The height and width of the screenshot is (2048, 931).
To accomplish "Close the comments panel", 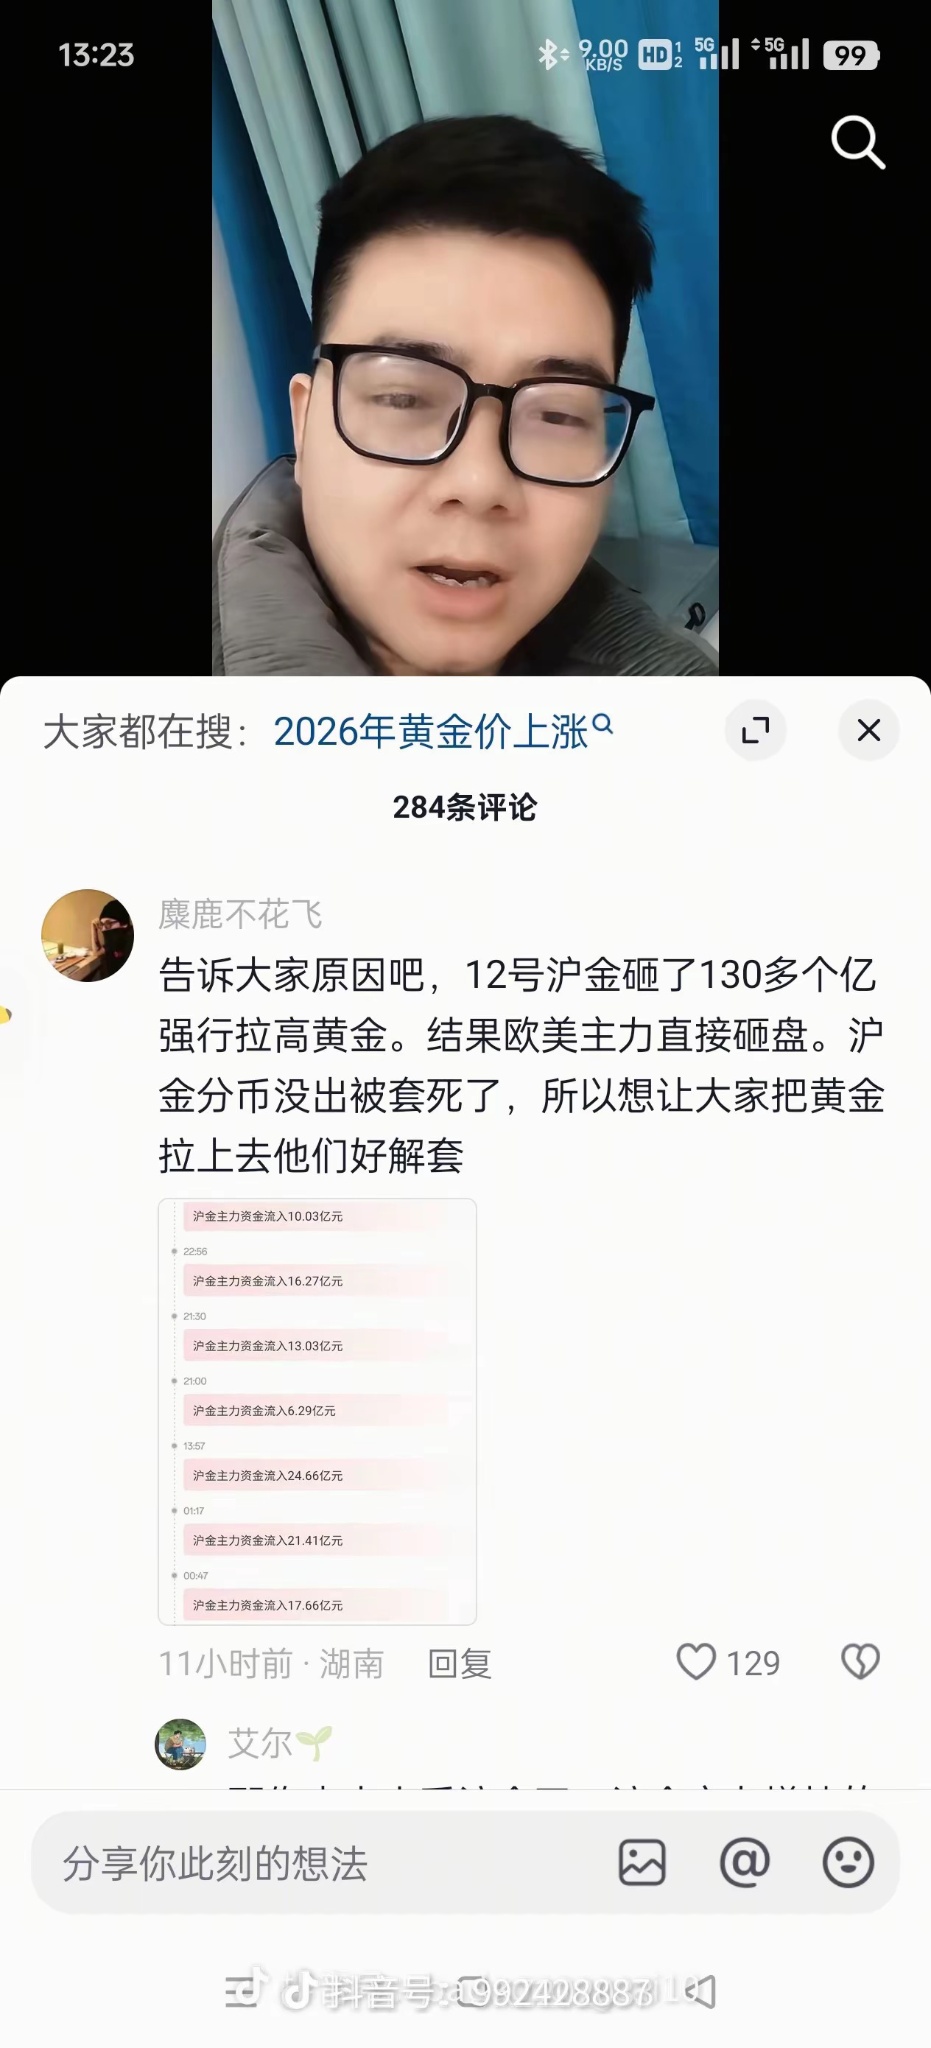I will coord(868,730).
